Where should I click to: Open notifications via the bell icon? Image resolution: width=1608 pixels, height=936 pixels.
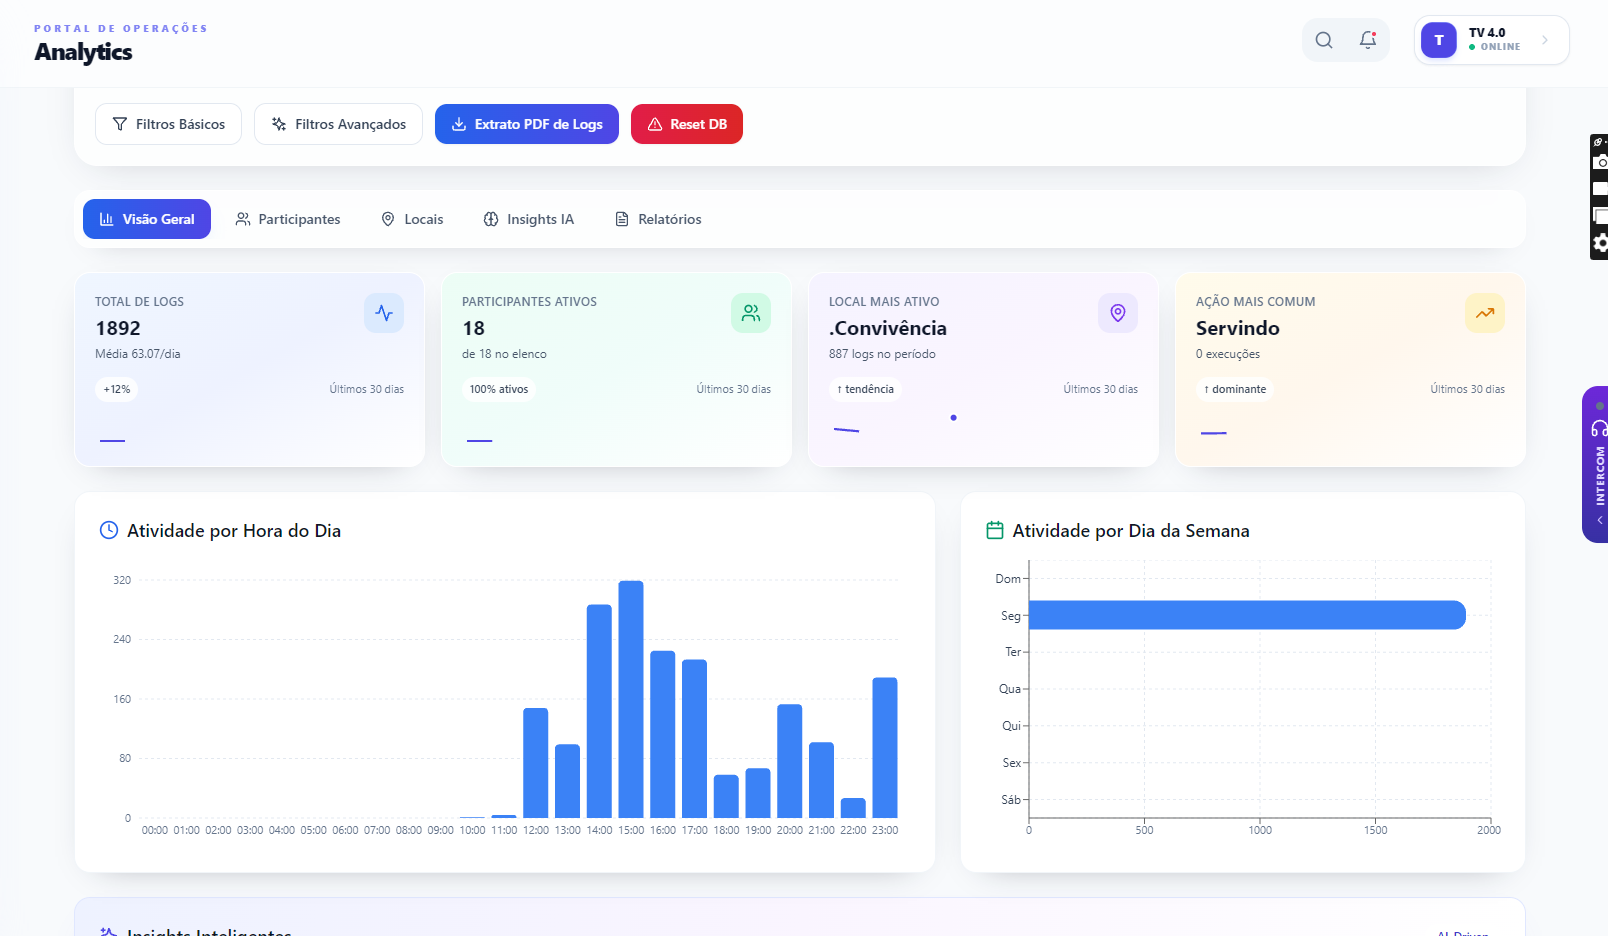[x=1368, y=40]
